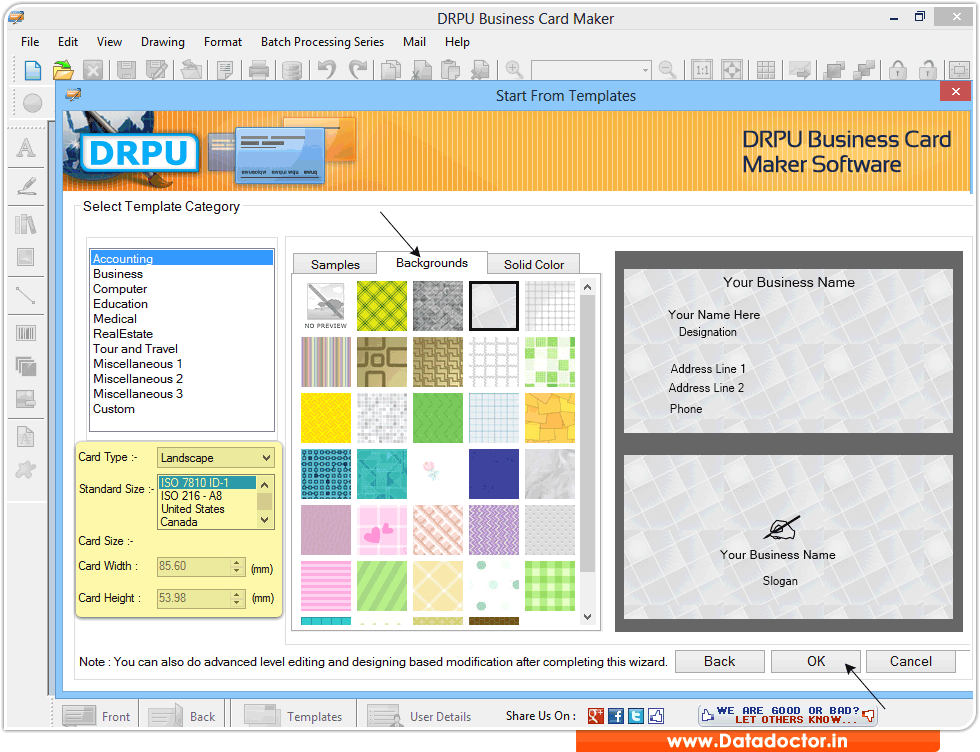Screen dimensions: 980x752
Task: Click backgrounds list scroll down arrow
Action: tap(587, 617)
